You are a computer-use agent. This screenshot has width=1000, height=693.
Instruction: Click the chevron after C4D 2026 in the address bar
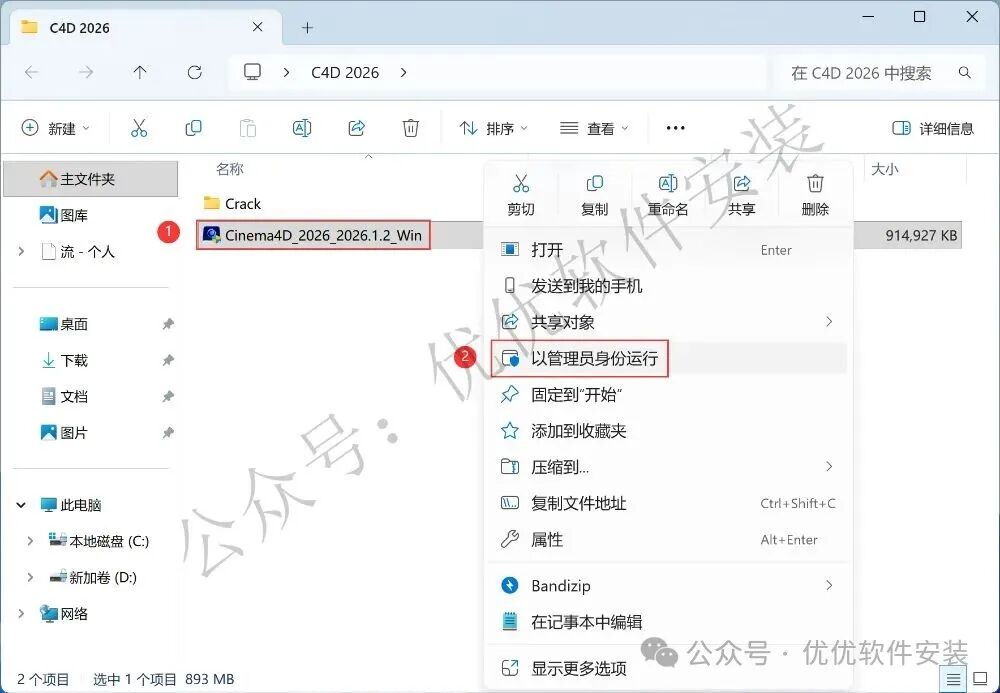pos(403,73)
